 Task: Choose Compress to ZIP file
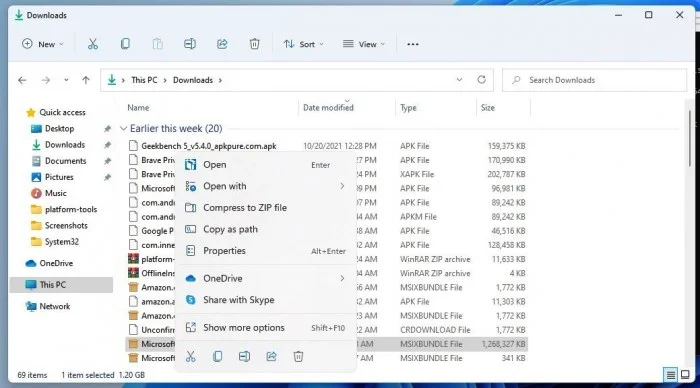pos(266,208)
